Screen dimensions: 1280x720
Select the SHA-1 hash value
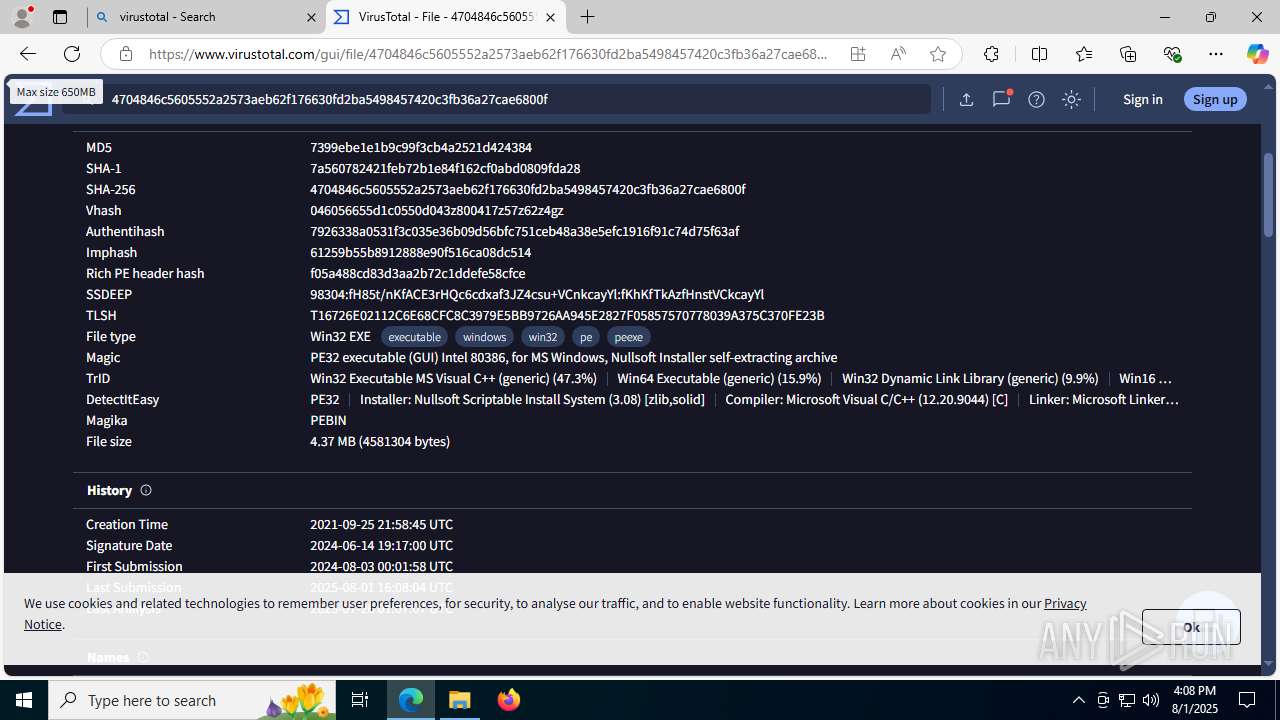[x=445, y=168]
